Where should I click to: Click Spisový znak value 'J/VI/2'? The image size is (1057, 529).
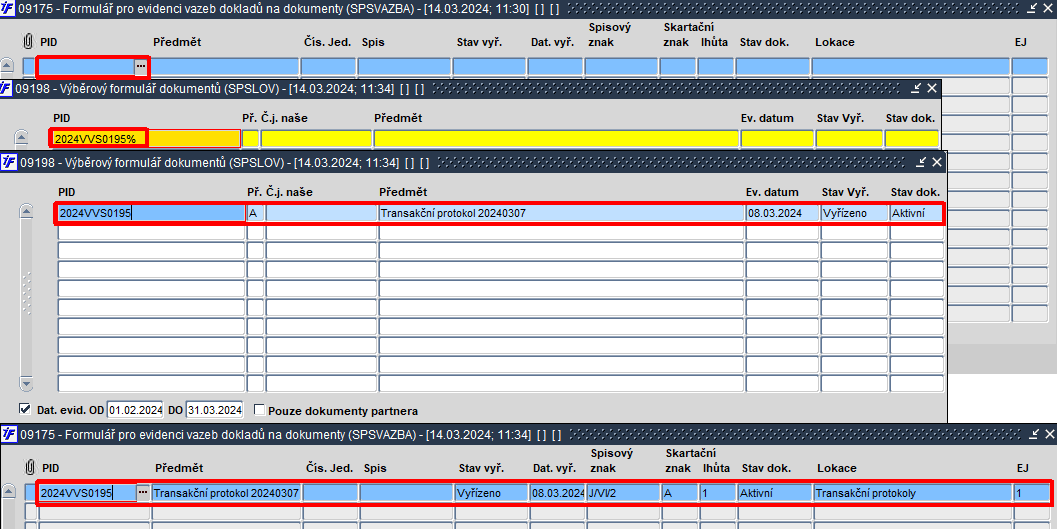coord(623,493)
